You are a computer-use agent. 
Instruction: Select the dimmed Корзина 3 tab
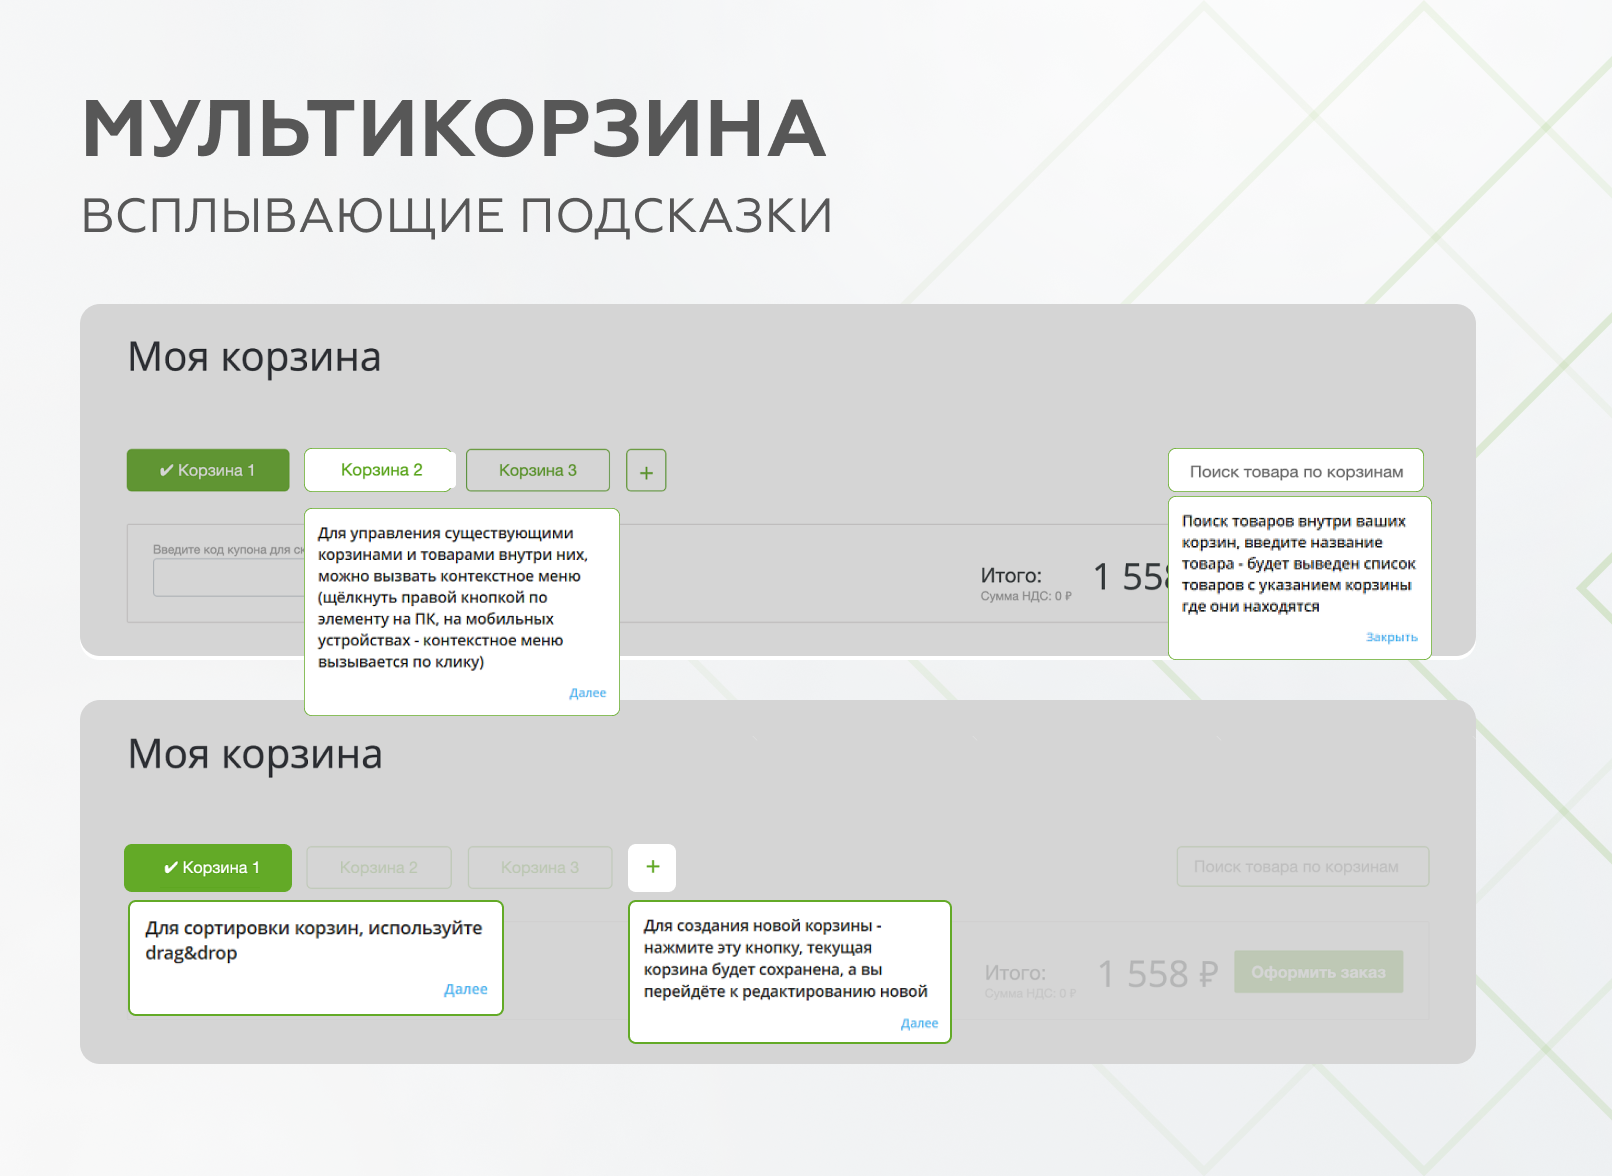click(540, 868)
